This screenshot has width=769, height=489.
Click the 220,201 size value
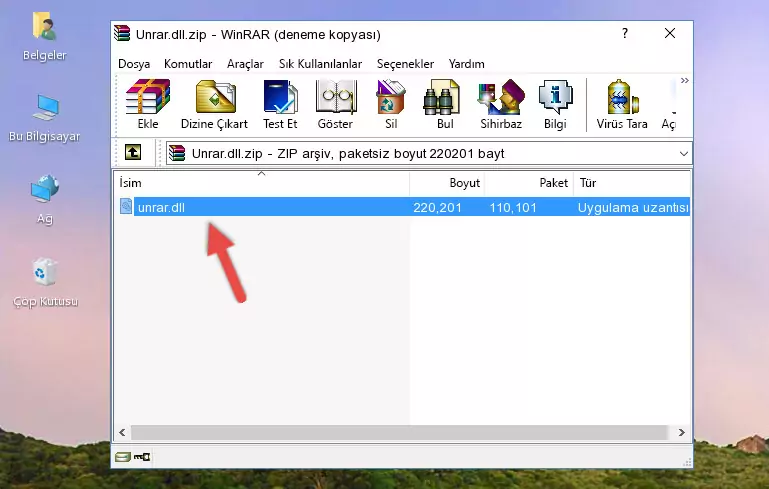[437, 207]
